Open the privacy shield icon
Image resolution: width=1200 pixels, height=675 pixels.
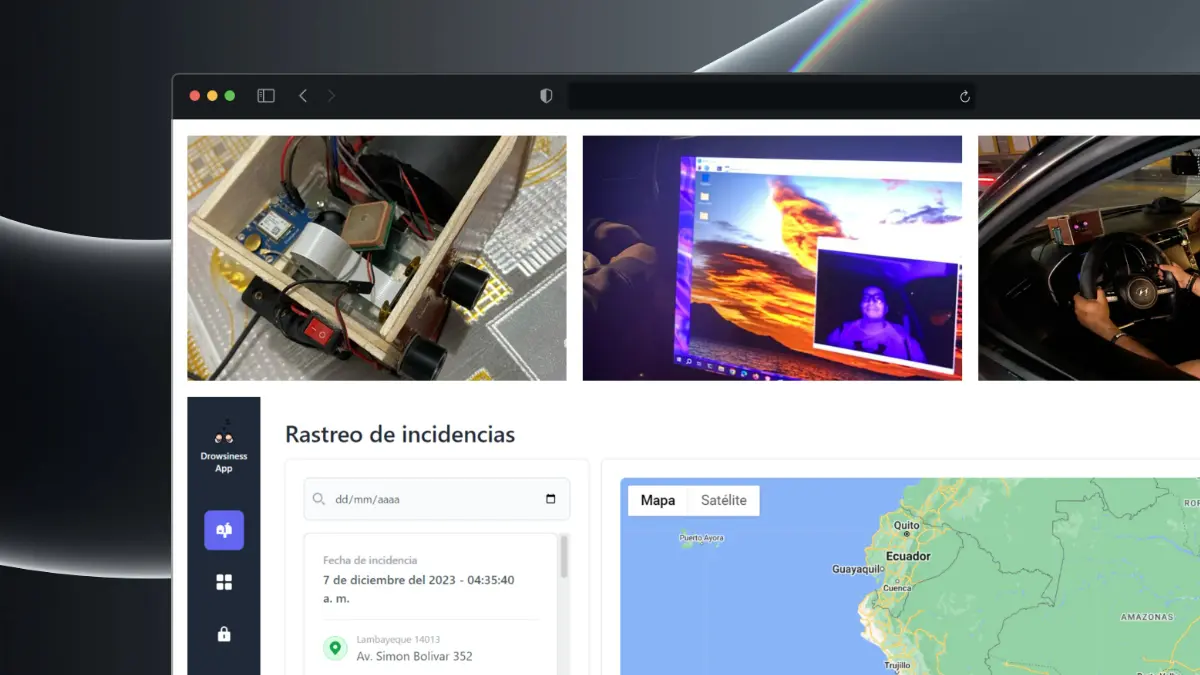pos(546,96)
